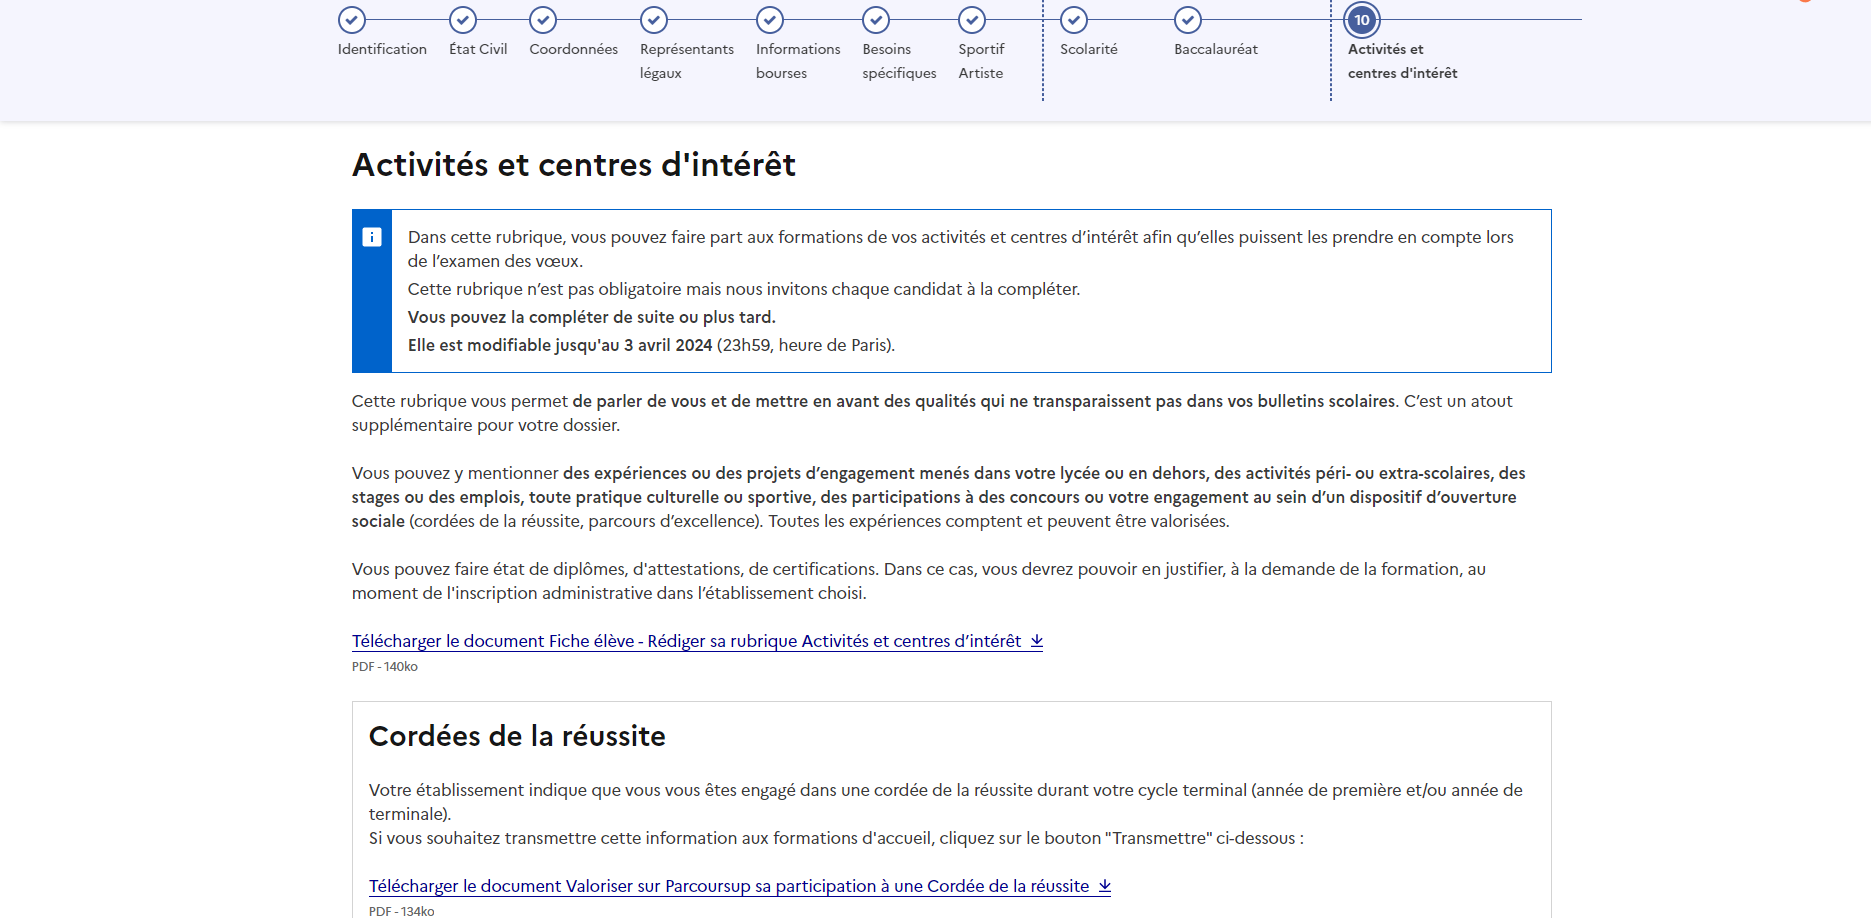The image size is (1871, 918).
Task: Open the Baccalauréat step checkmark circle
Action: [1188, 20]
